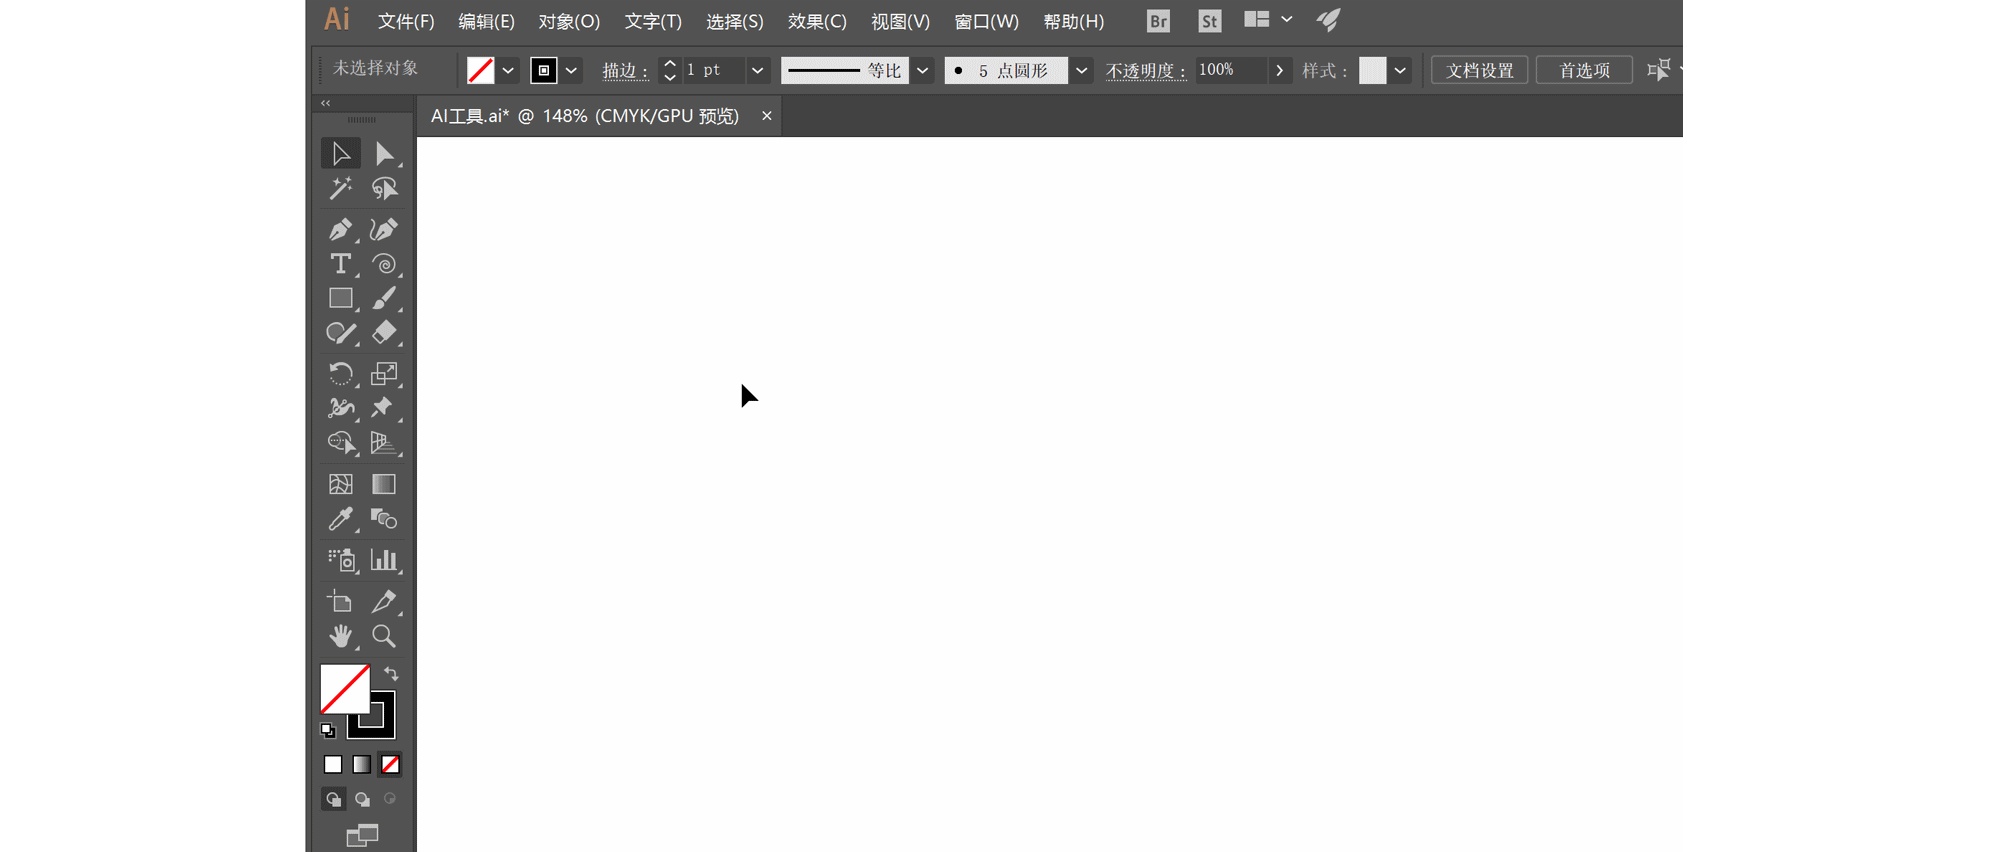Image resolution: width=2000 pixels, height=852 pixels.
Task: Select the Mesh tool
Action: point(341,484)
